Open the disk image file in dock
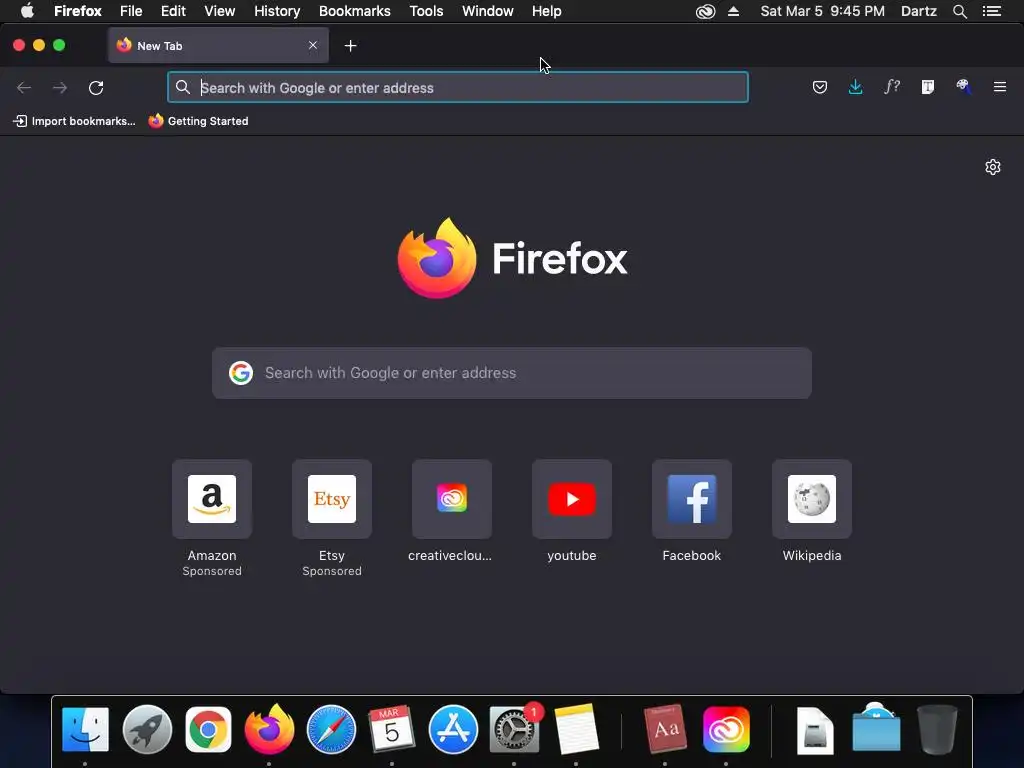The width and height of the screenshot is (1024, 768). coord(815,730)
